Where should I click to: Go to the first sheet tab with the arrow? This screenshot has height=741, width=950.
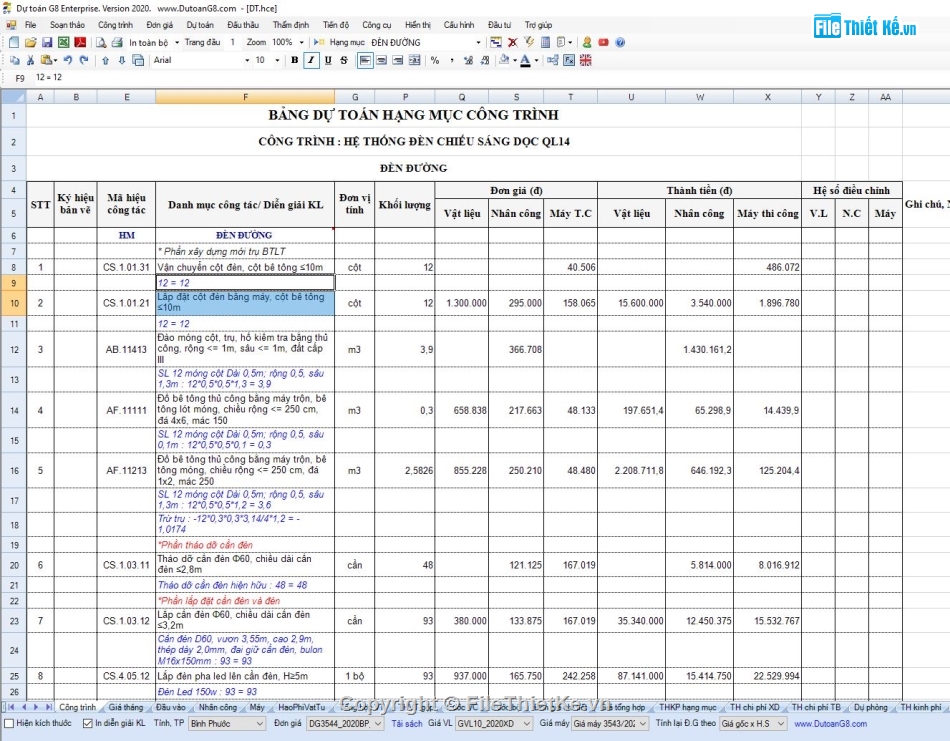click(11, 707)
